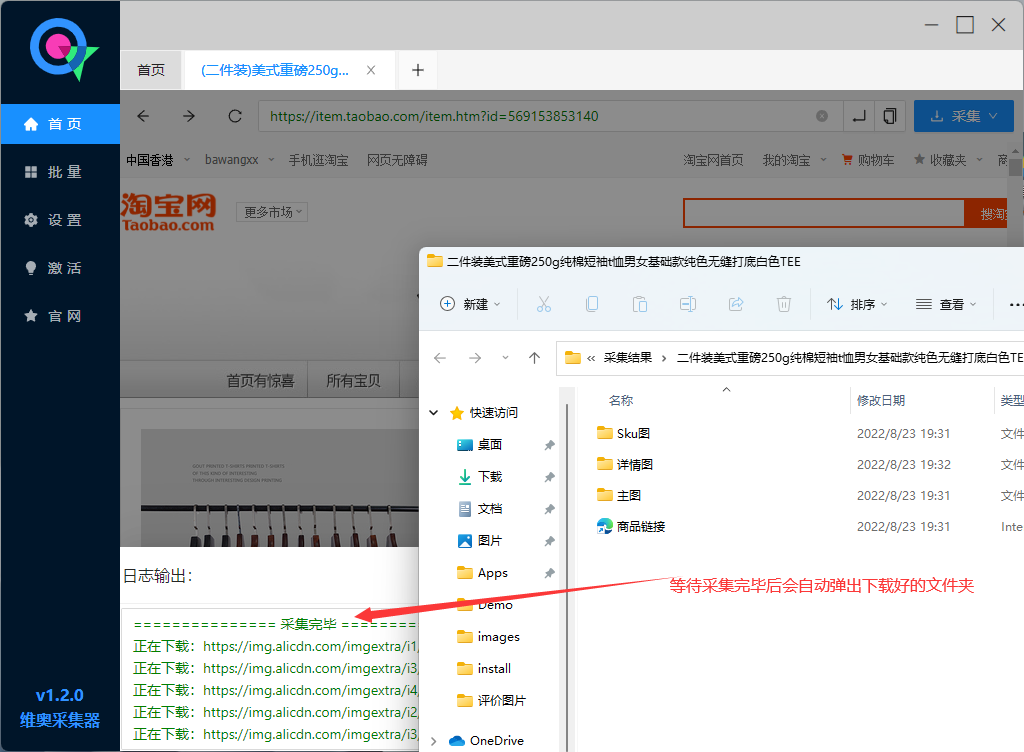Close the 二件装美式重磅 tab

370,70
